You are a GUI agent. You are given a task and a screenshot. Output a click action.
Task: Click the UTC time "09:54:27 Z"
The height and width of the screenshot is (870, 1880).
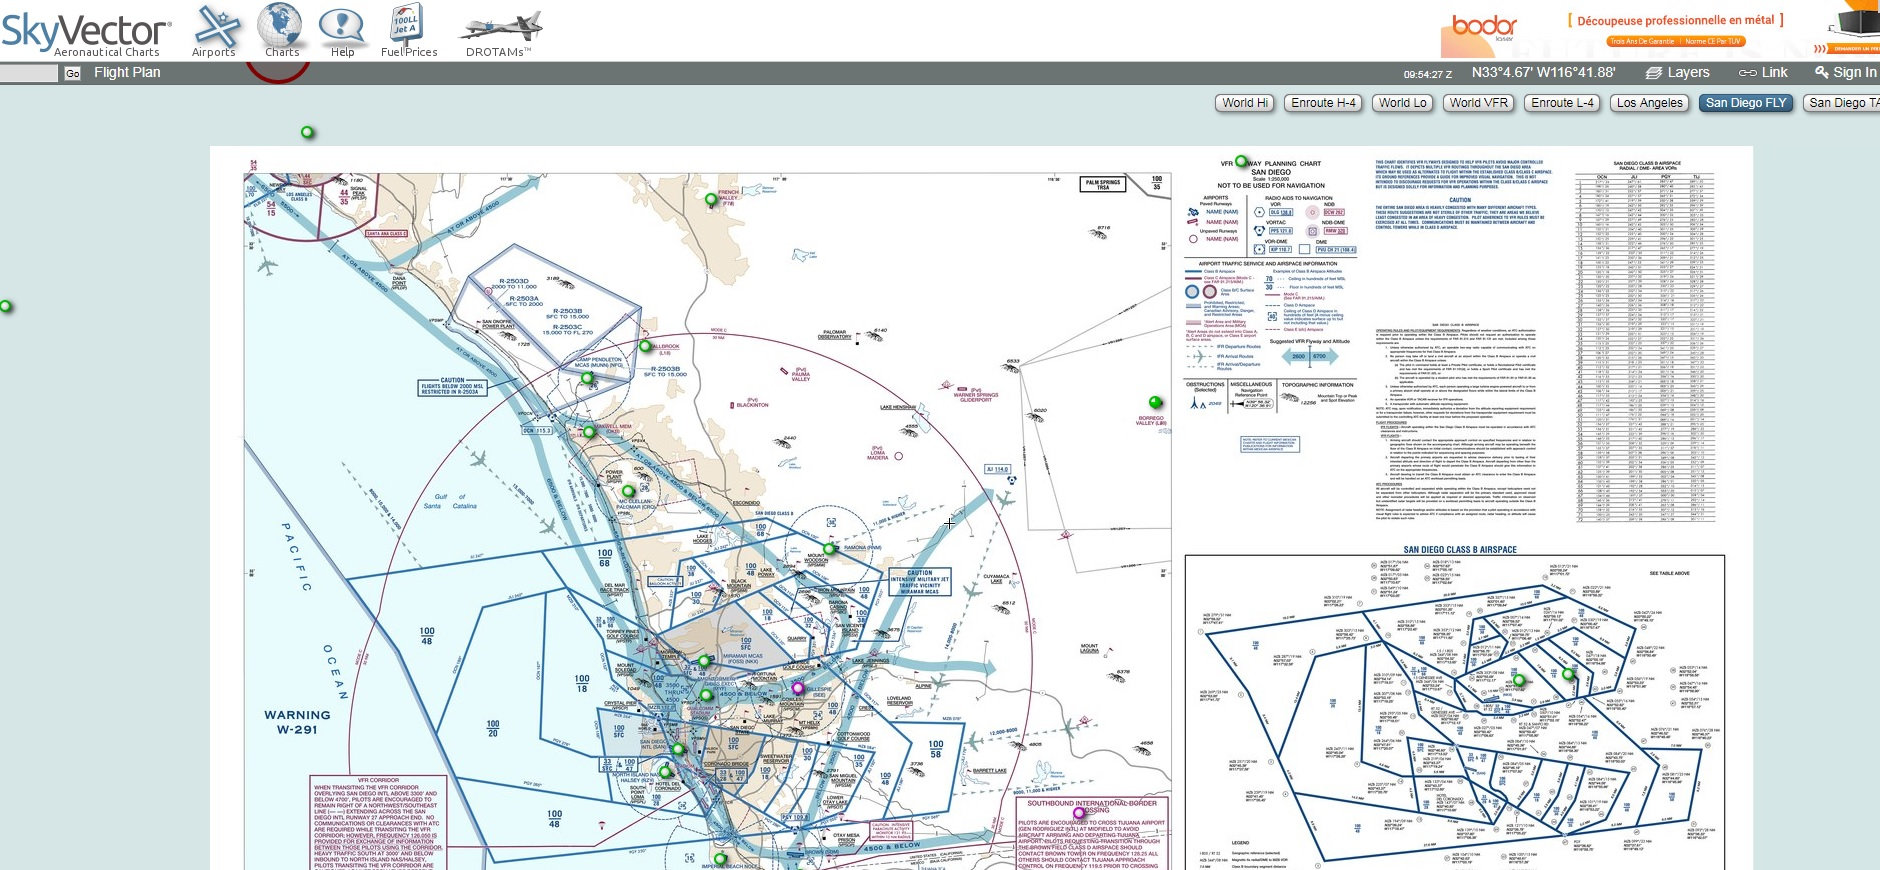1427,74
